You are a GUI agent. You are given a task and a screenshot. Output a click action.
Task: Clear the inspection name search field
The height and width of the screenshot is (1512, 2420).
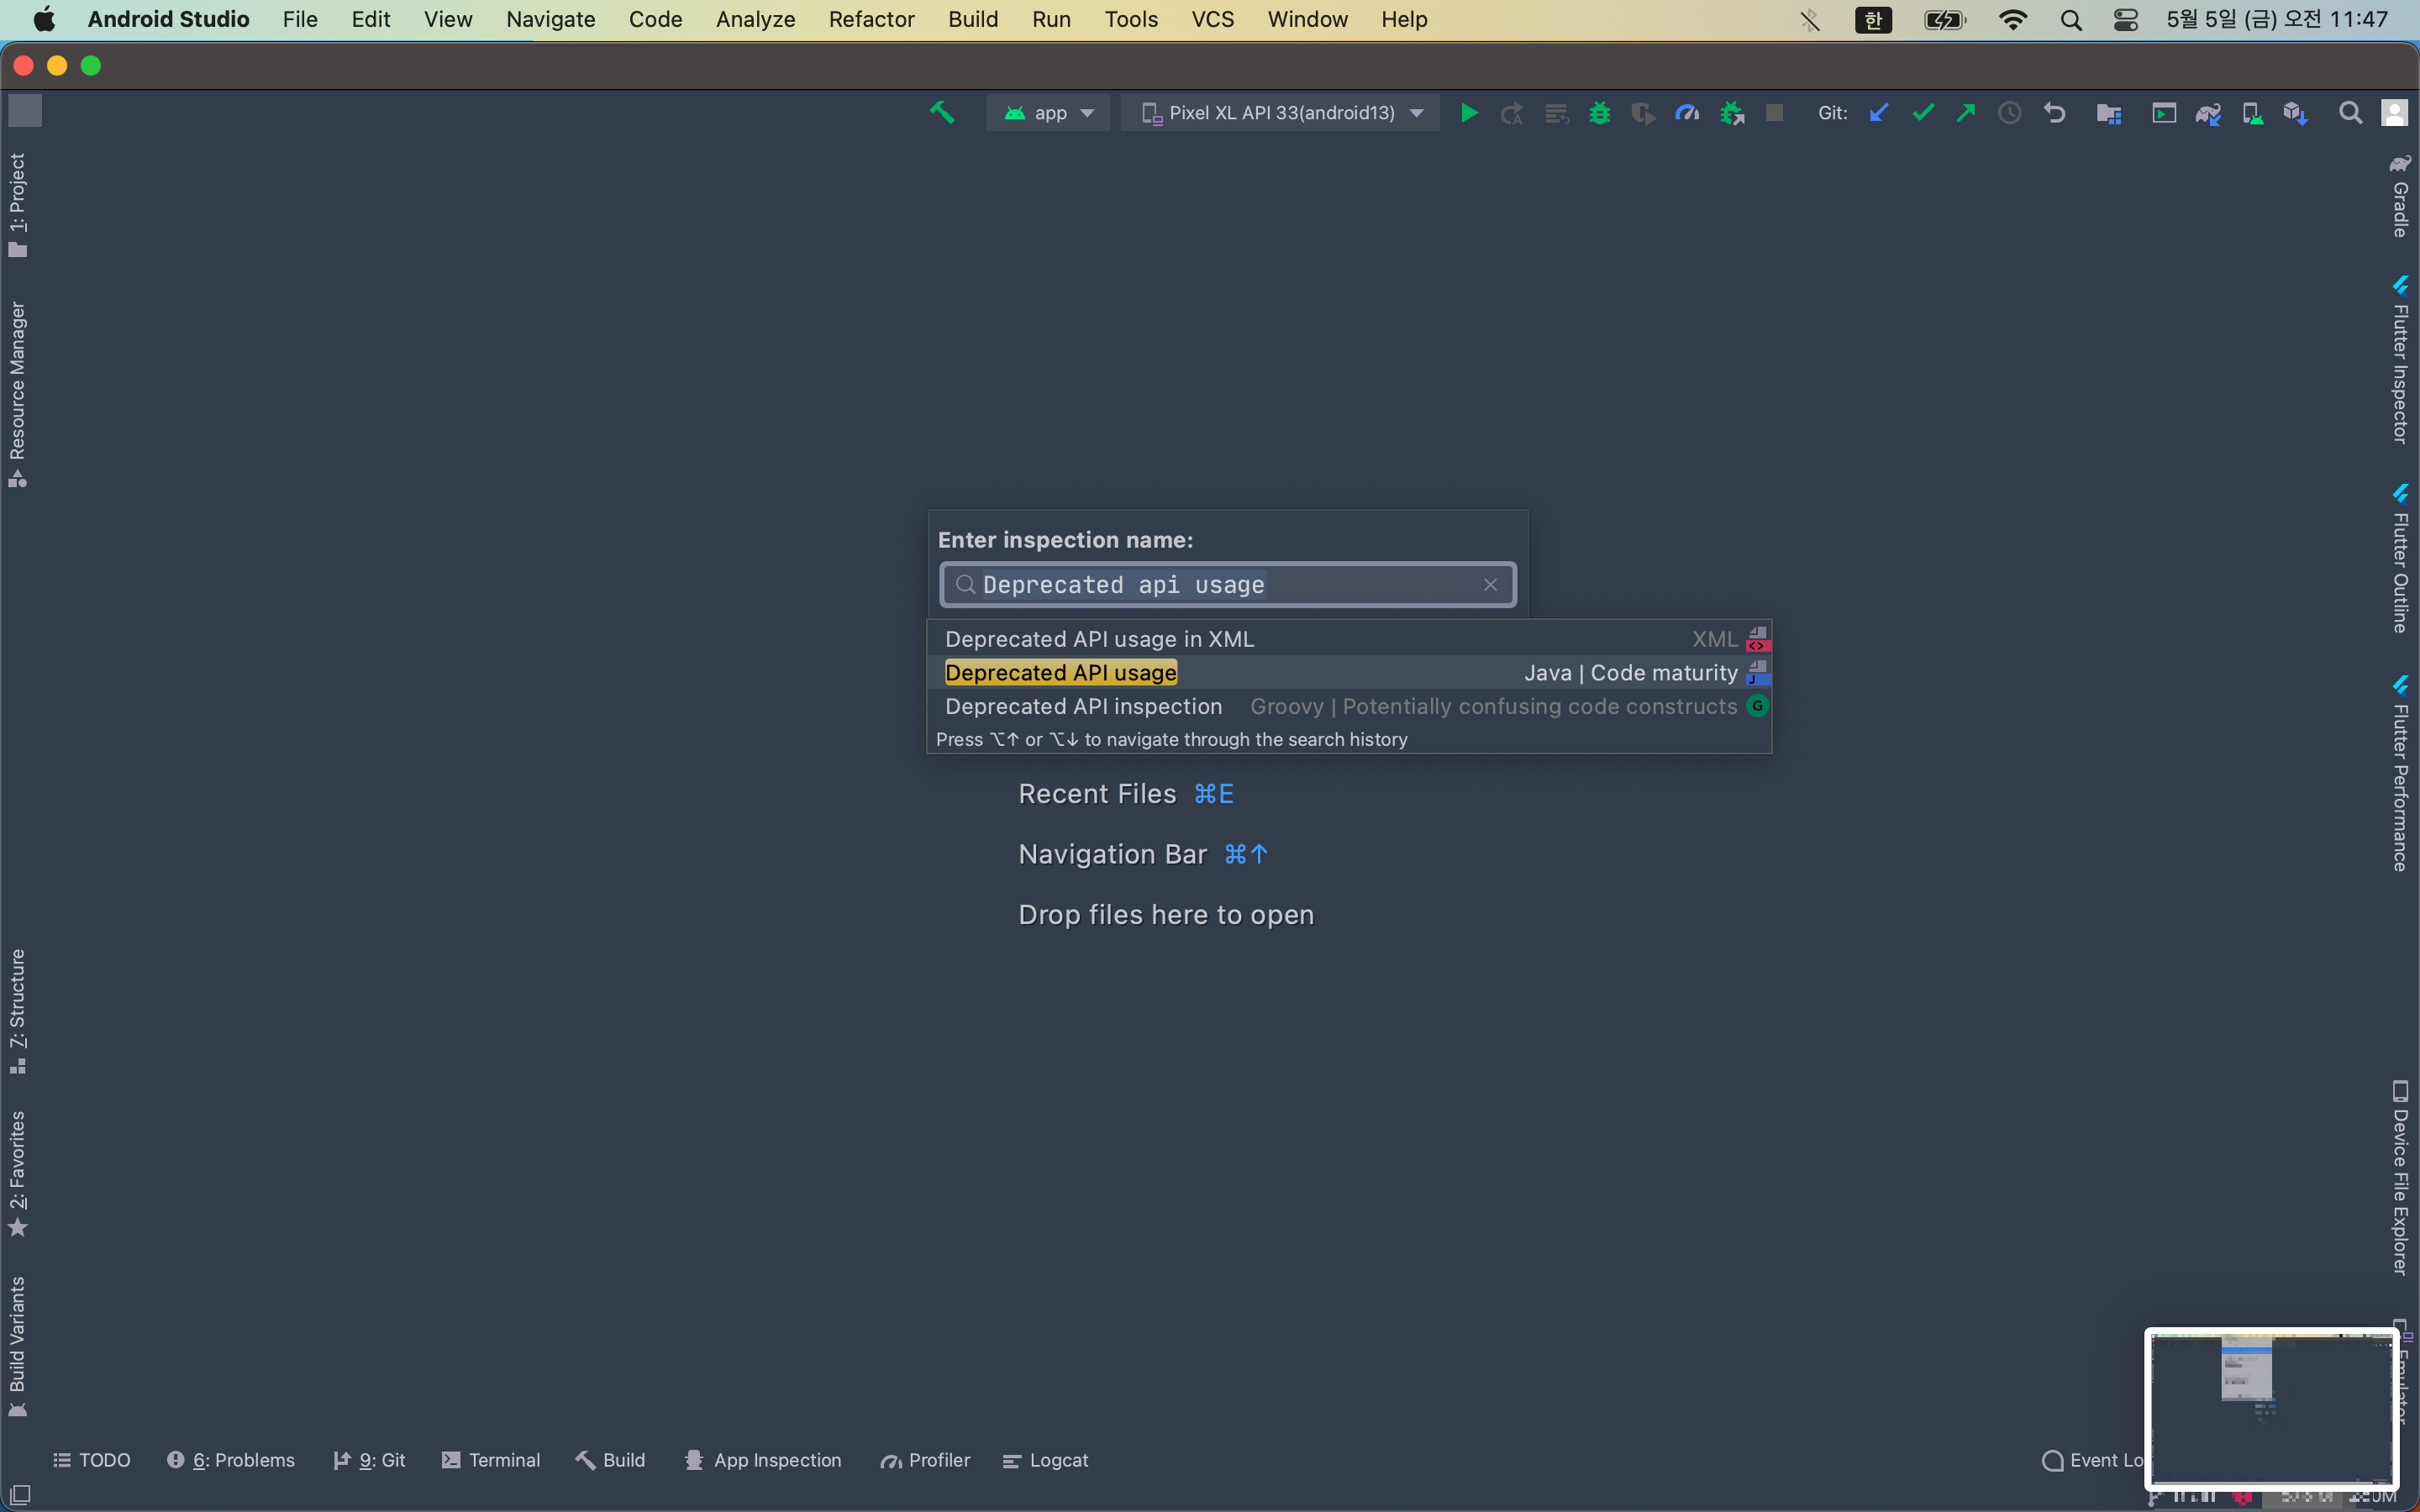click(x=1490, y=585)
